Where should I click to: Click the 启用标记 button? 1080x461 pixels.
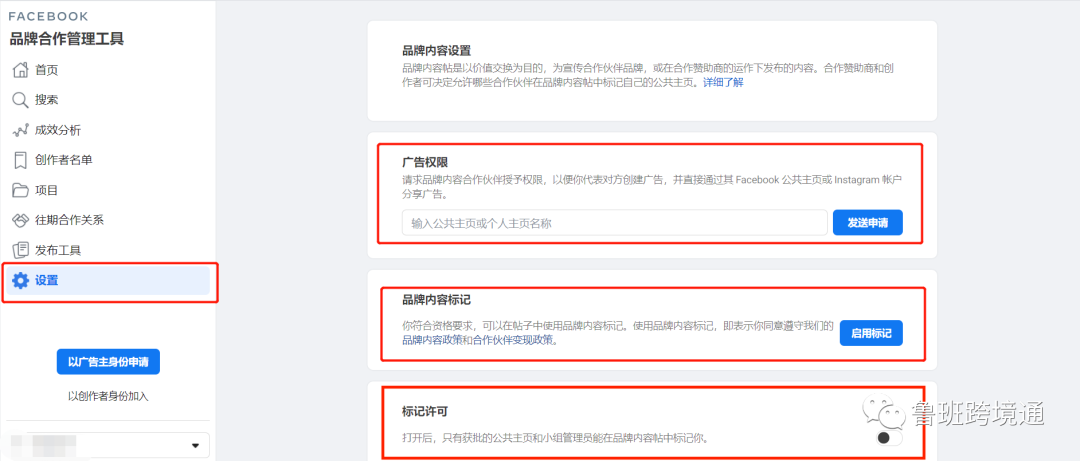(871, 334)
